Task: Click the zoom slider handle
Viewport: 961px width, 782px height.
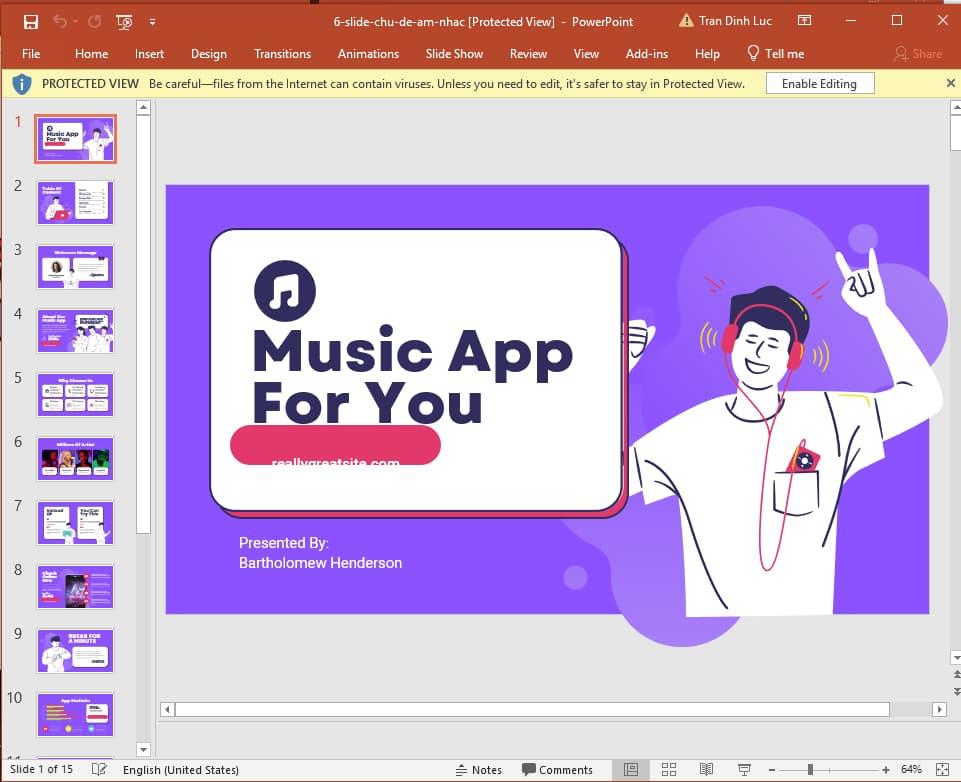Action: coord(810,769)
